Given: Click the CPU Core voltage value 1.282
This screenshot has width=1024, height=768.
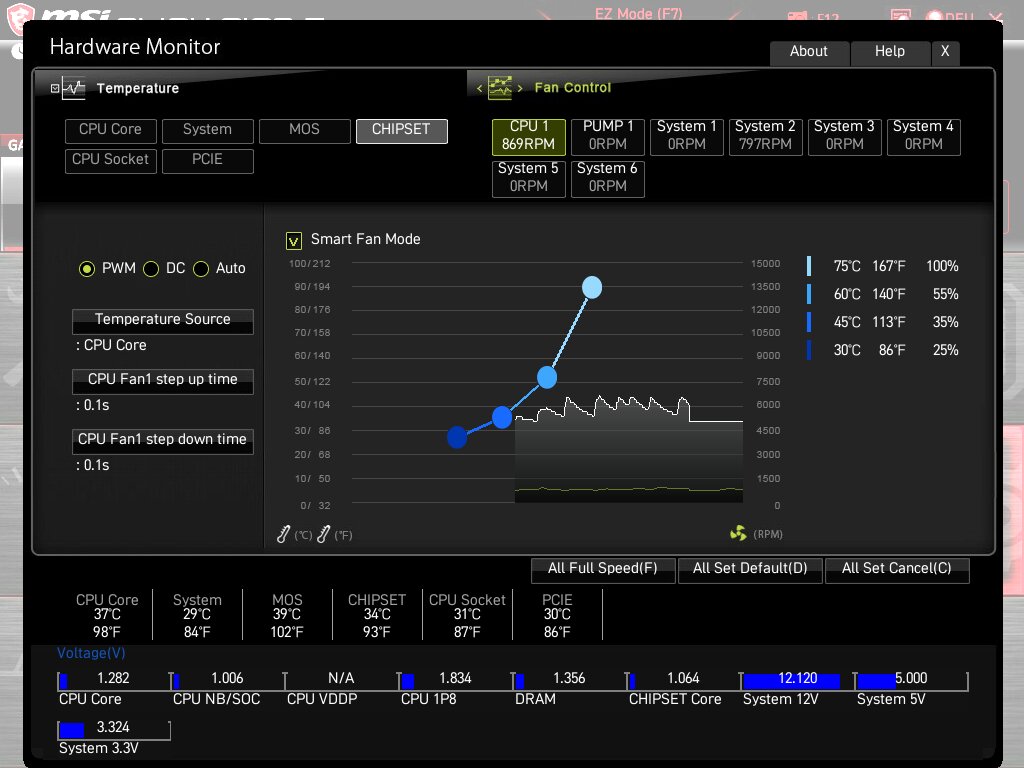Looking at the screenshot, I should 113,679.
